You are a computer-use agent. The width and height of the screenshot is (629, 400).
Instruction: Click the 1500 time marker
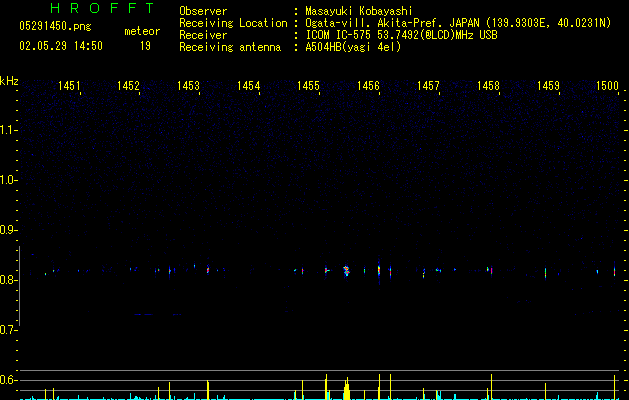coord(607,85)
